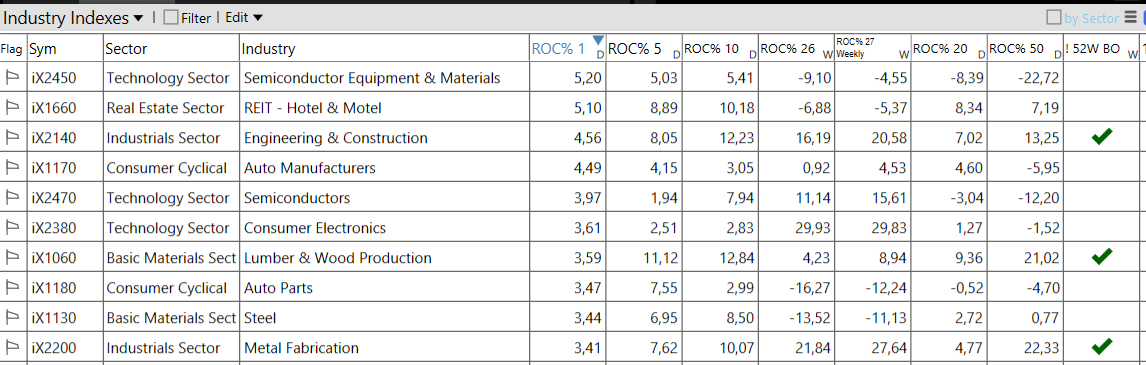Flag the iX2200 Metal Fabrication row
Image resolution: width=1146 pixels, height=365 pixels.
tap(12, 348)
